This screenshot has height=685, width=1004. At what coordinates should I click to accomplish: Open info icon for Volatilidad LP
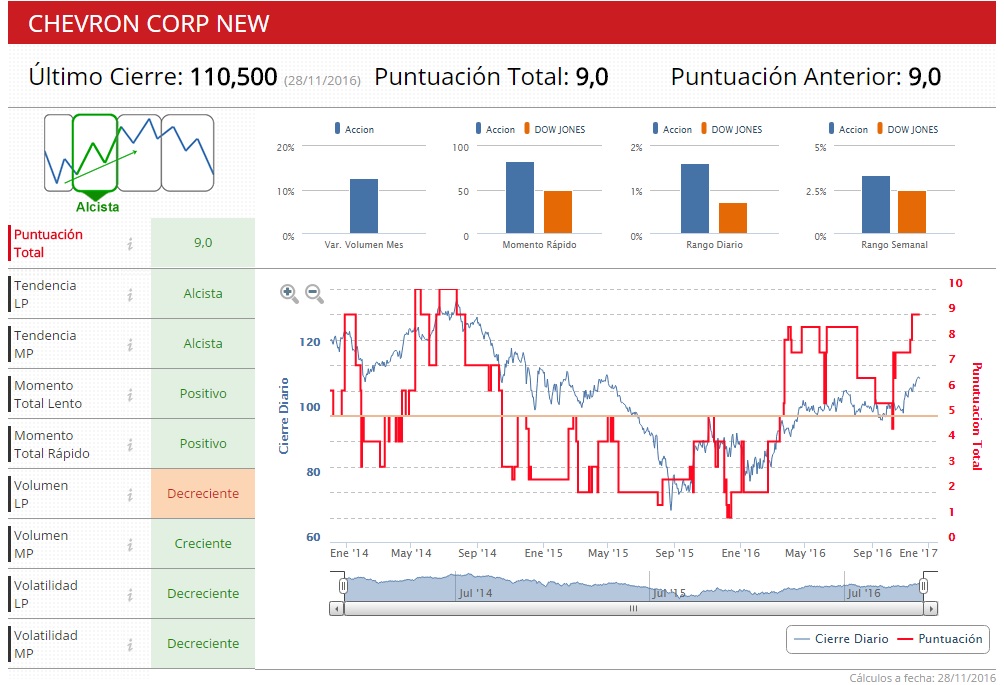click(x=130, y=594)
